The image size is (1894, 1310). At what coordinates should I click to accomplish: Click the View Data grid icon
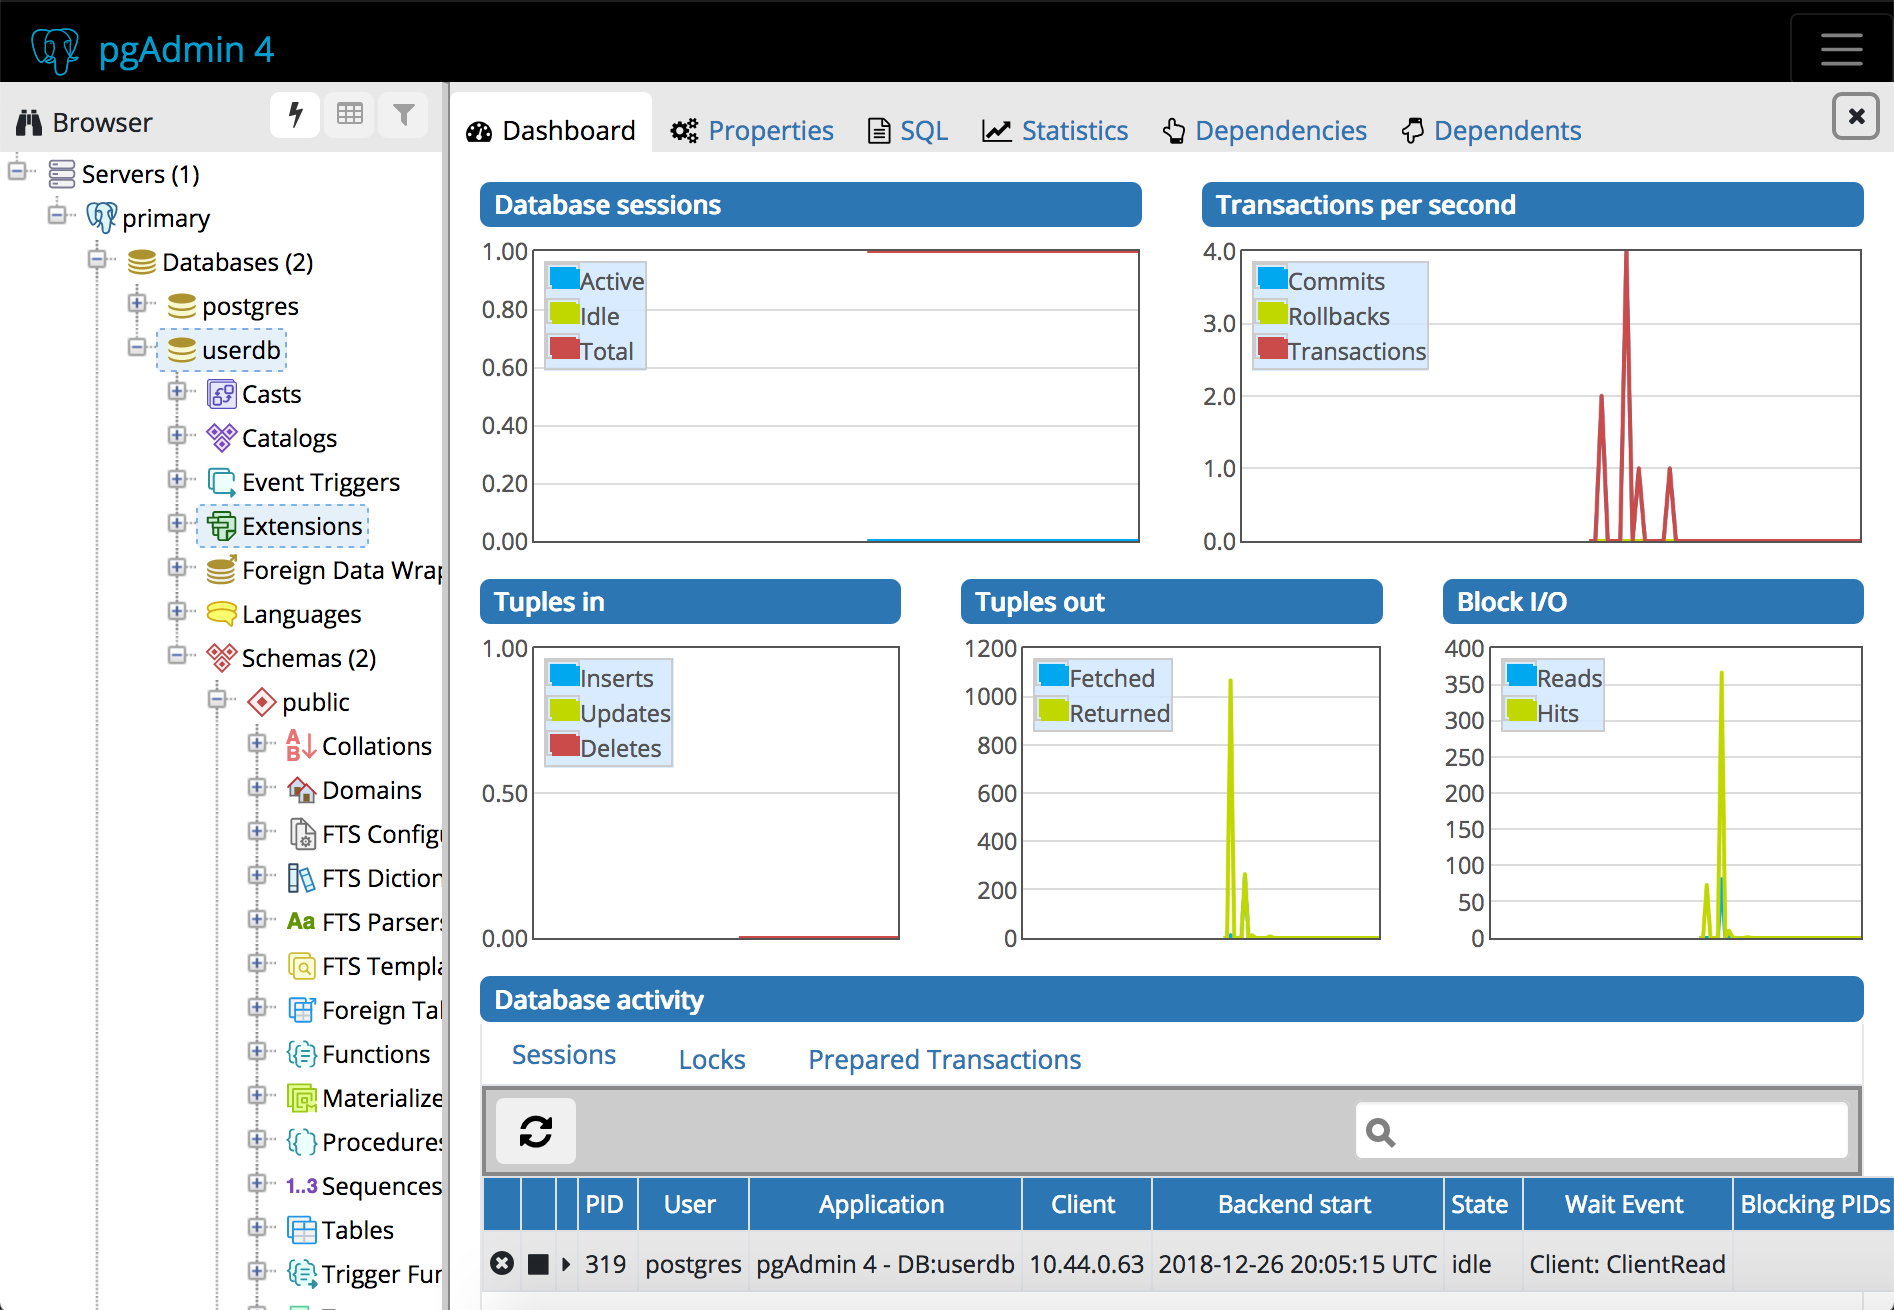(350, 115)
